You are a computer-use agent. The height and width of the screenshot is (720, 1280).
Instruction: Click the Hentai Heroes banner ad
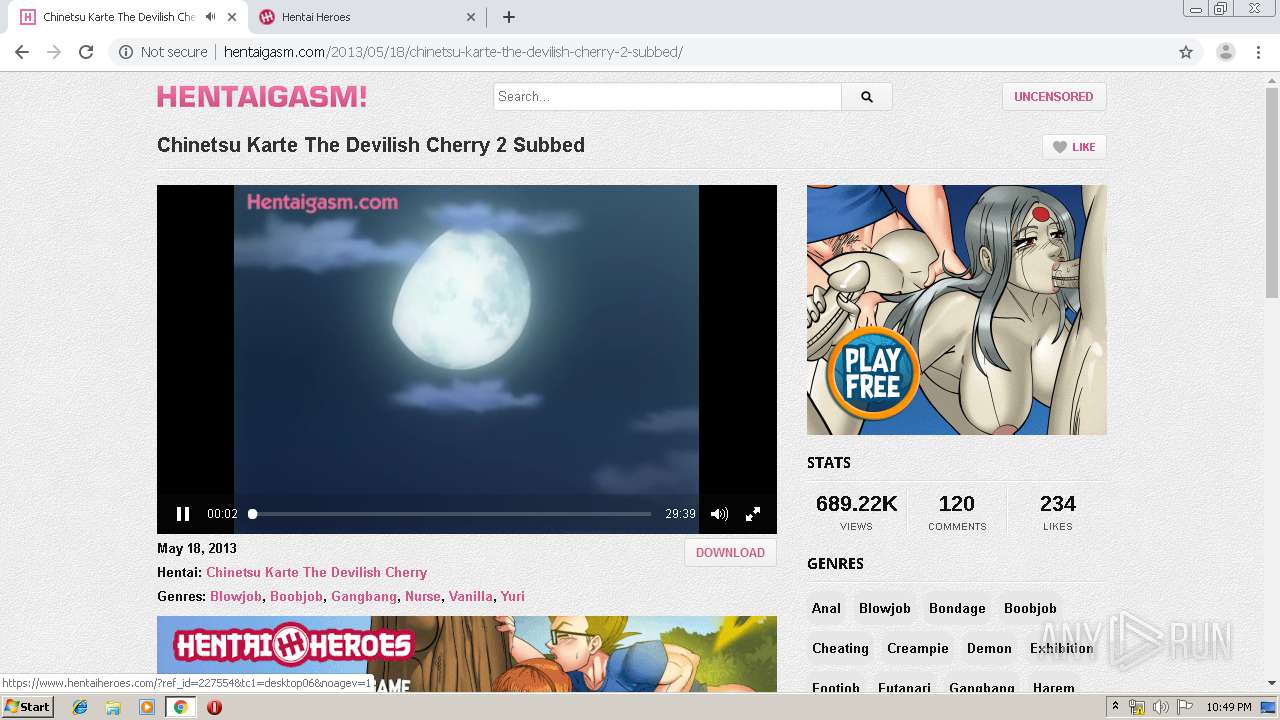(x=466, y=654)
